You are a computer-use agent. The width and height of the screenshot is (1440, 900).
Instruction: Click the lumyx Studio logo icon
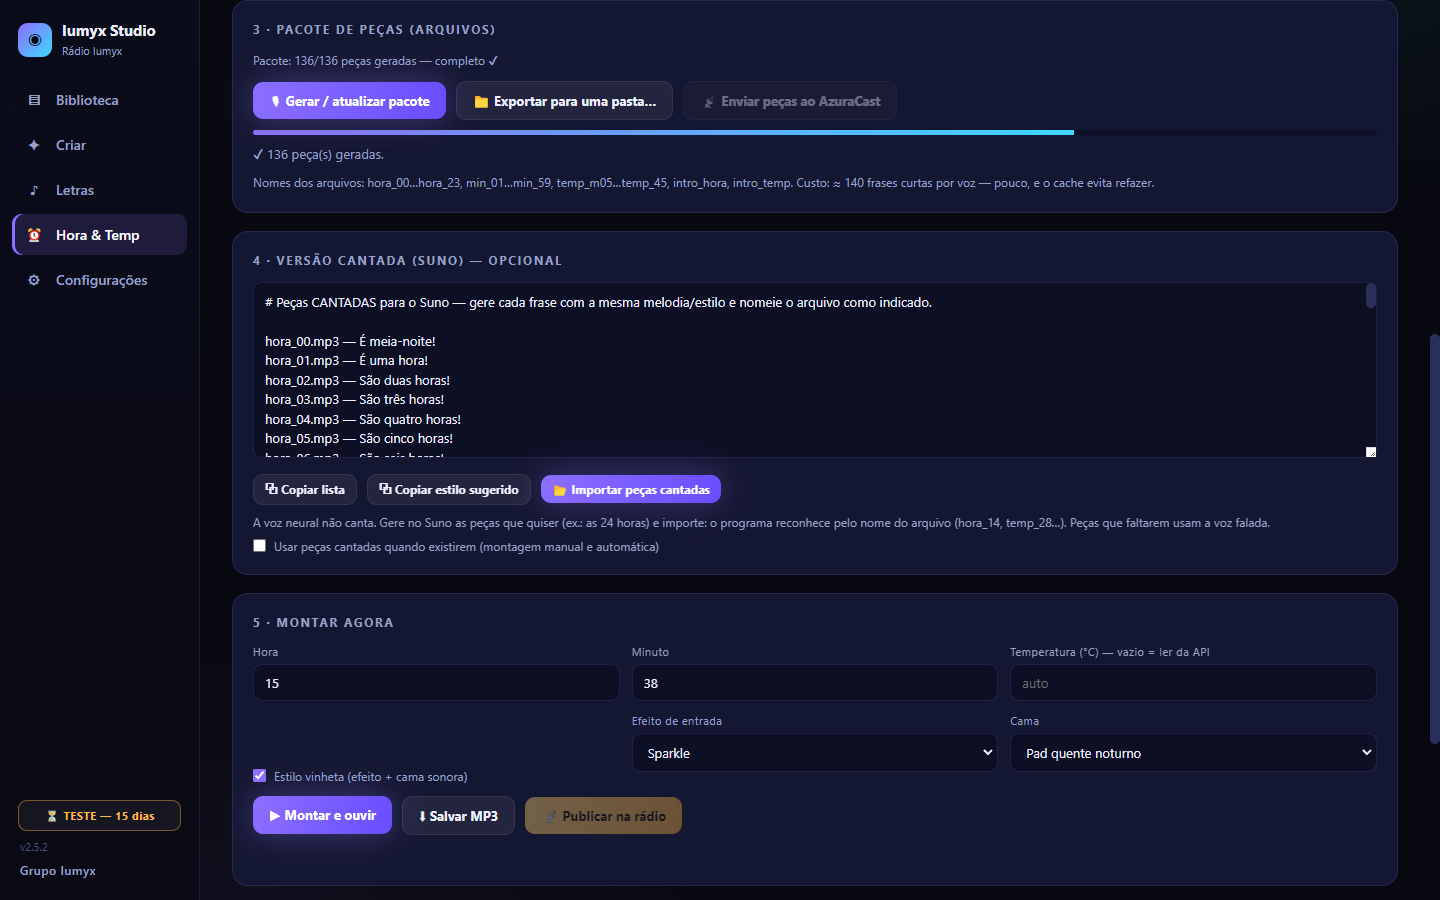[x=35, y=40]
